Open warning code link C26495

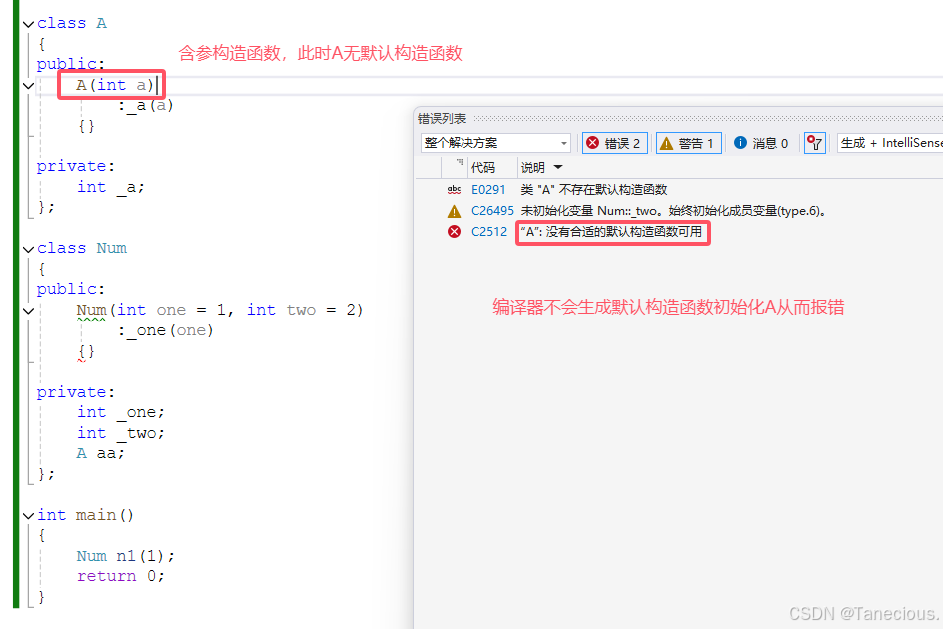(492, 211)
